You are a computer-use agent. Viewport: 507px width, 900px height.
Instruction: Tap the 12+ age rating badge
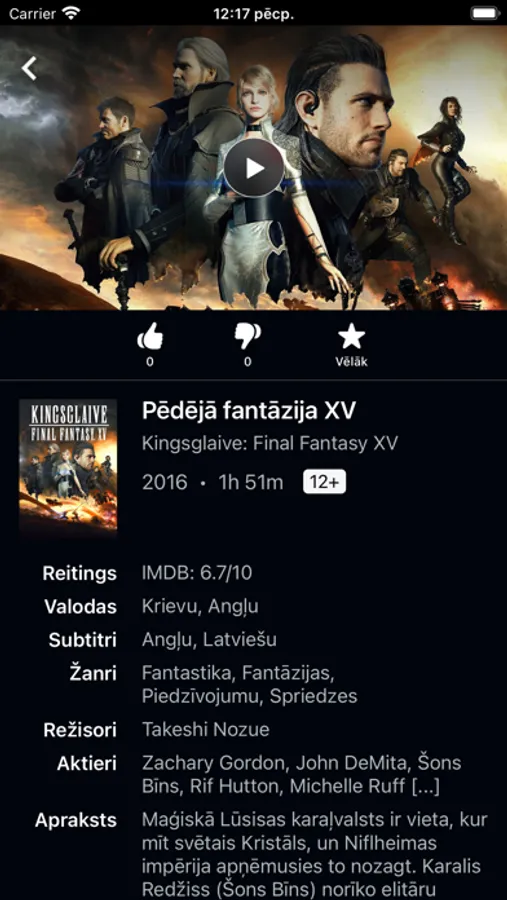tap(324, 483)
